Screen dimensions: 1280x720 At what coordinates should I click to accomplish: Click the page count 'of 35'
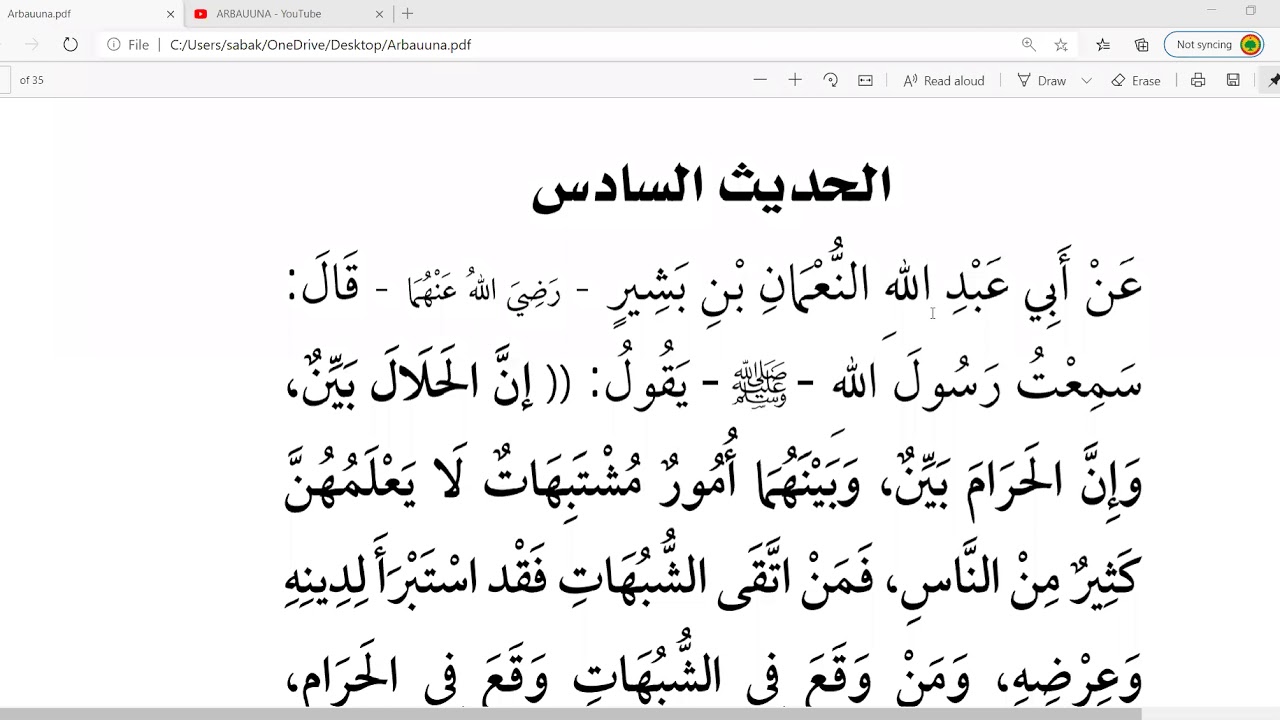[32, 80]
